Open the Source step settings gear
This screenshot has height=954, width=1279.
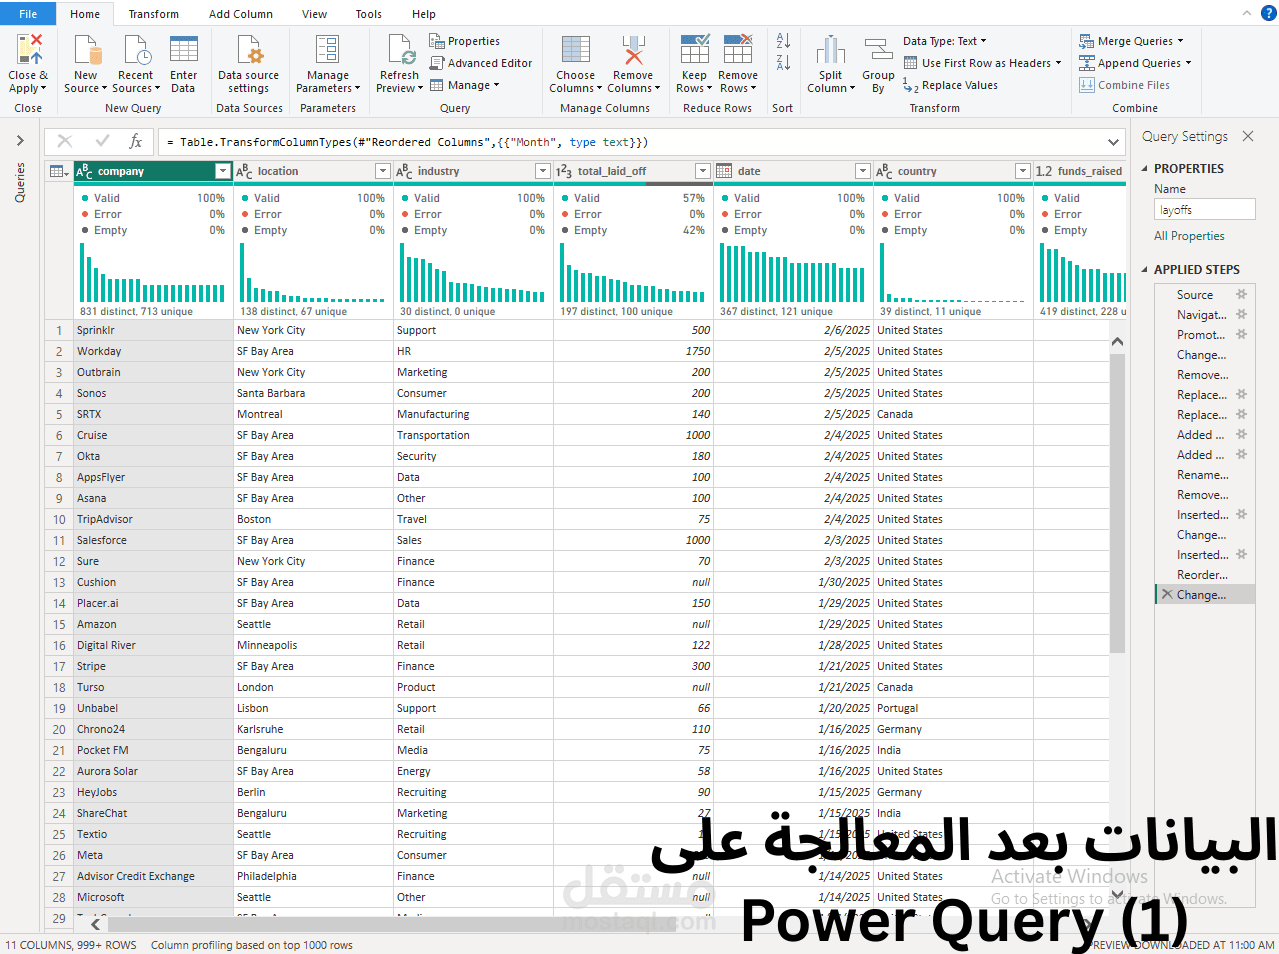point(1241,294)
